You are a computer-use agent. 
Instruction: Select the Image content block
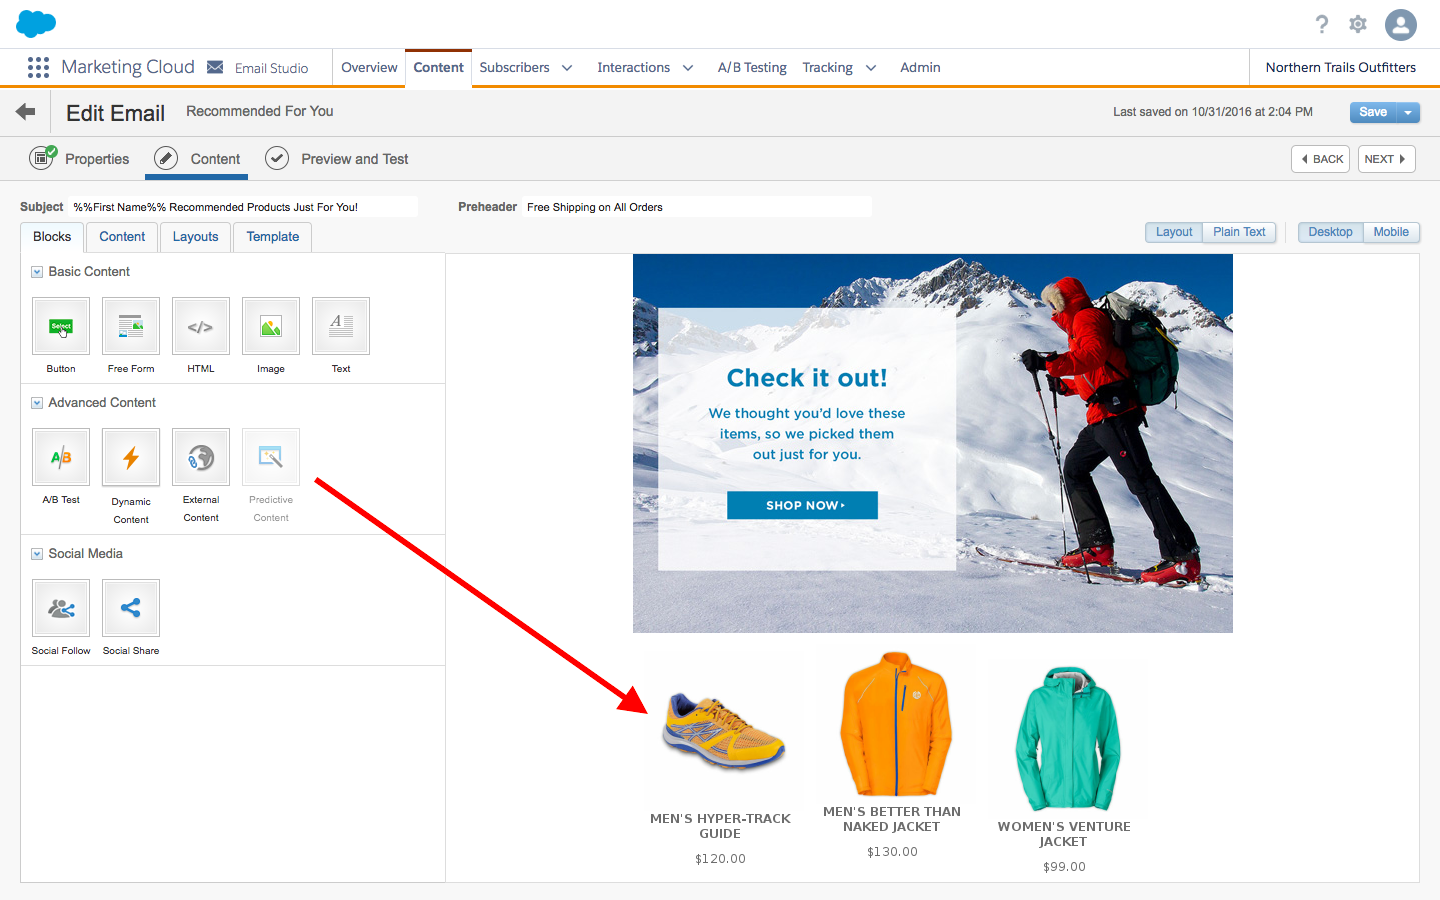pyautogui.click(x=271, y=326)
